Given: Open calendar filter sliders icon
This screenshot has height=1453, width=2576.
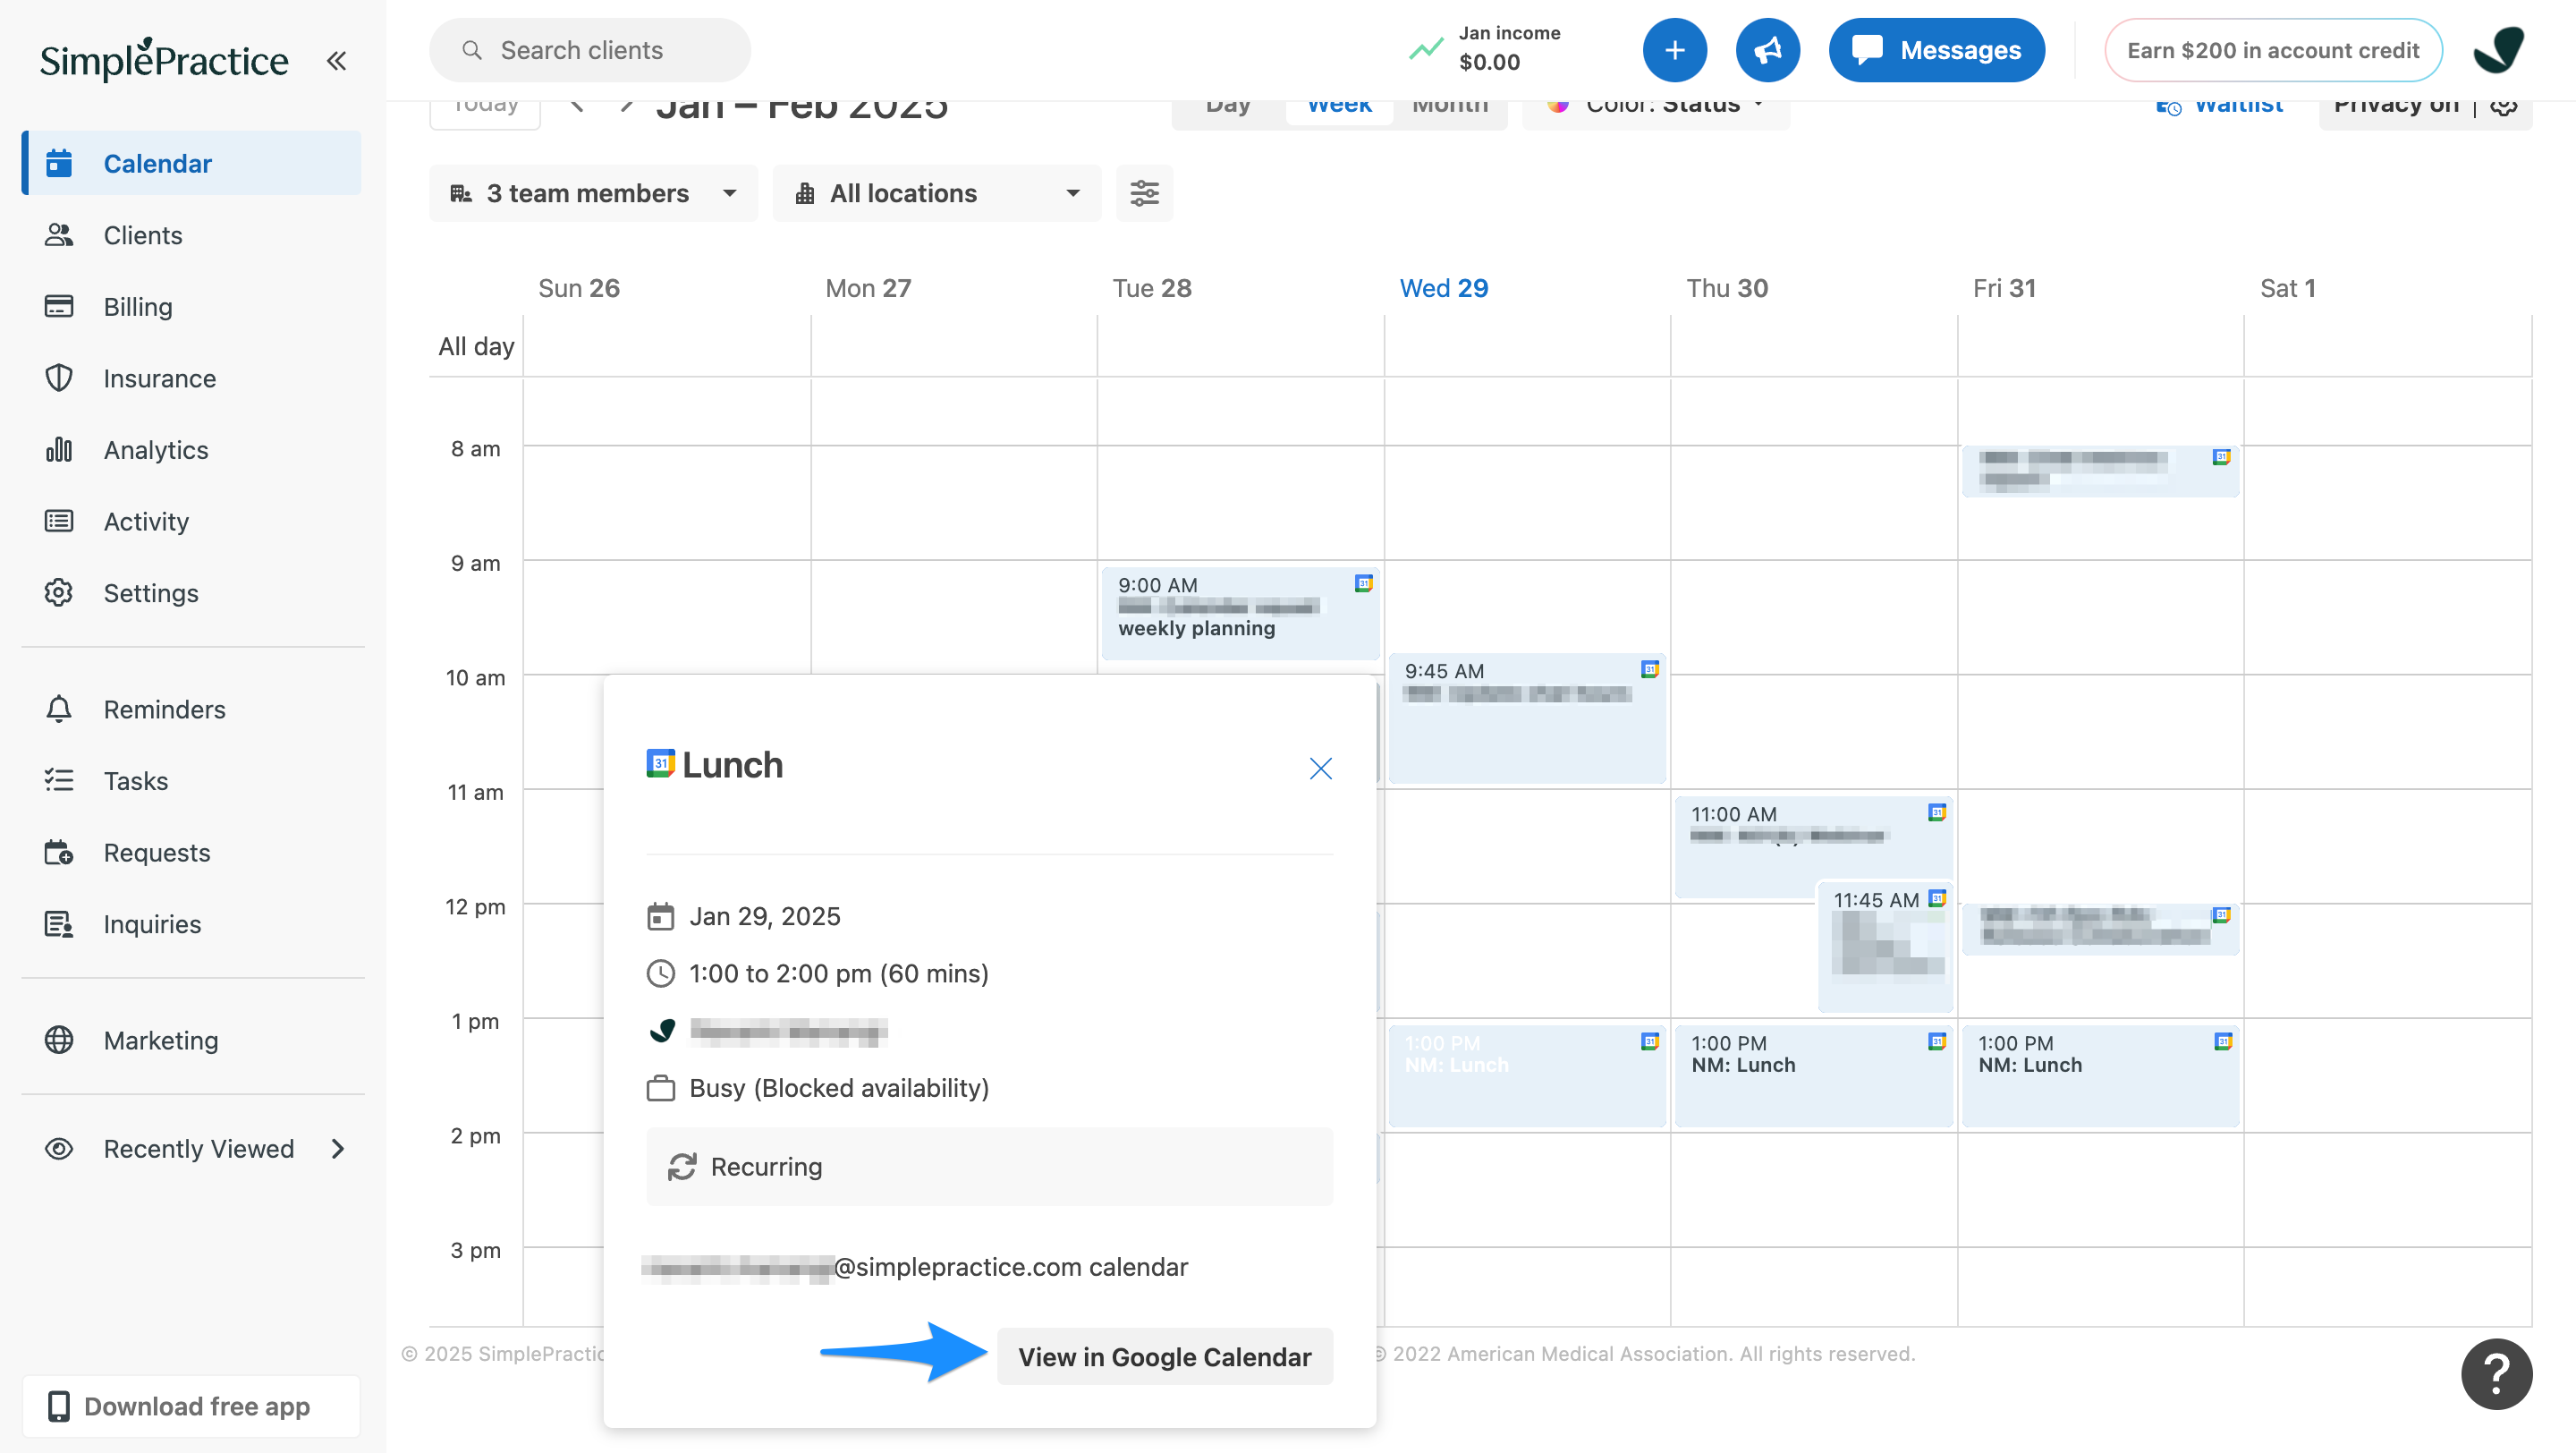Looking at the screenshot, I should [1144, 193].
